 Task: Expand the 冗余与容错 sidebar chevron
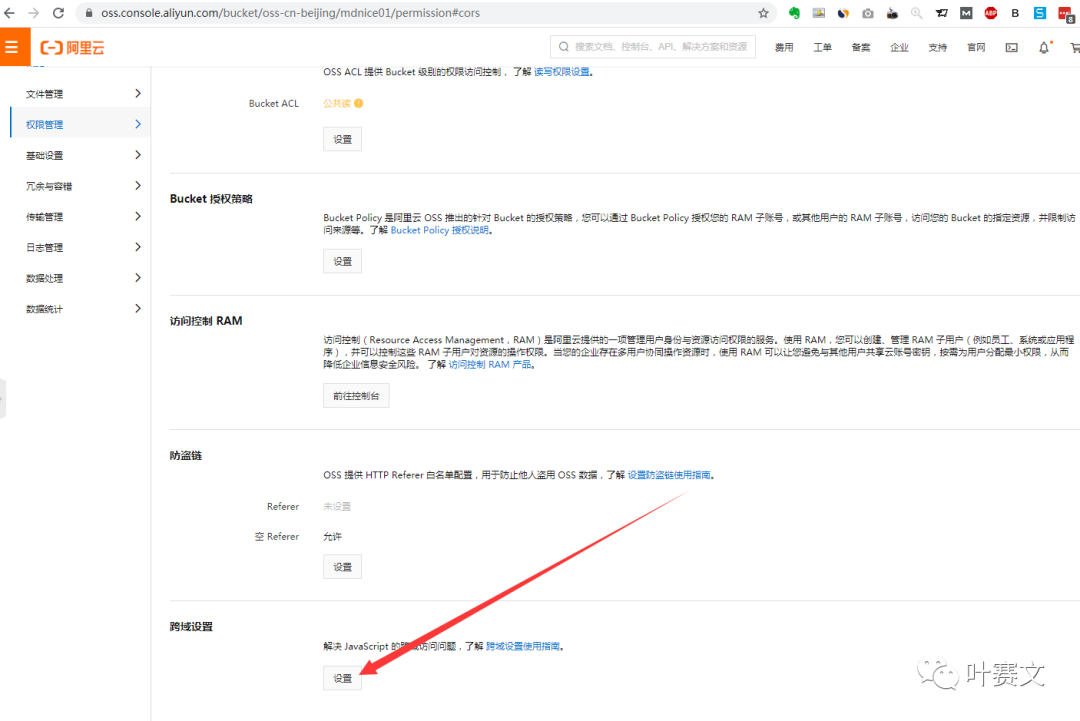coord(138,186)
